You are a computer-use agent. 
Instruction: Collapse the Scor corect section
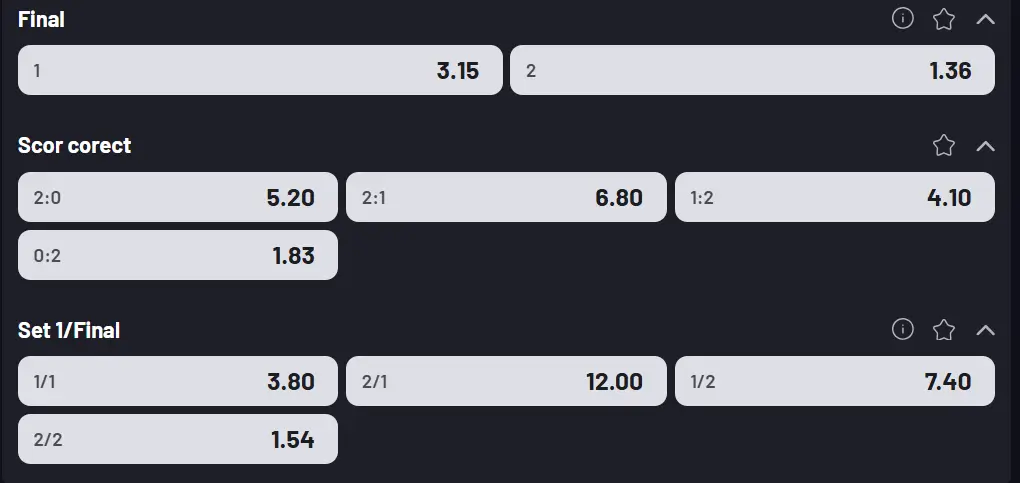985,146
